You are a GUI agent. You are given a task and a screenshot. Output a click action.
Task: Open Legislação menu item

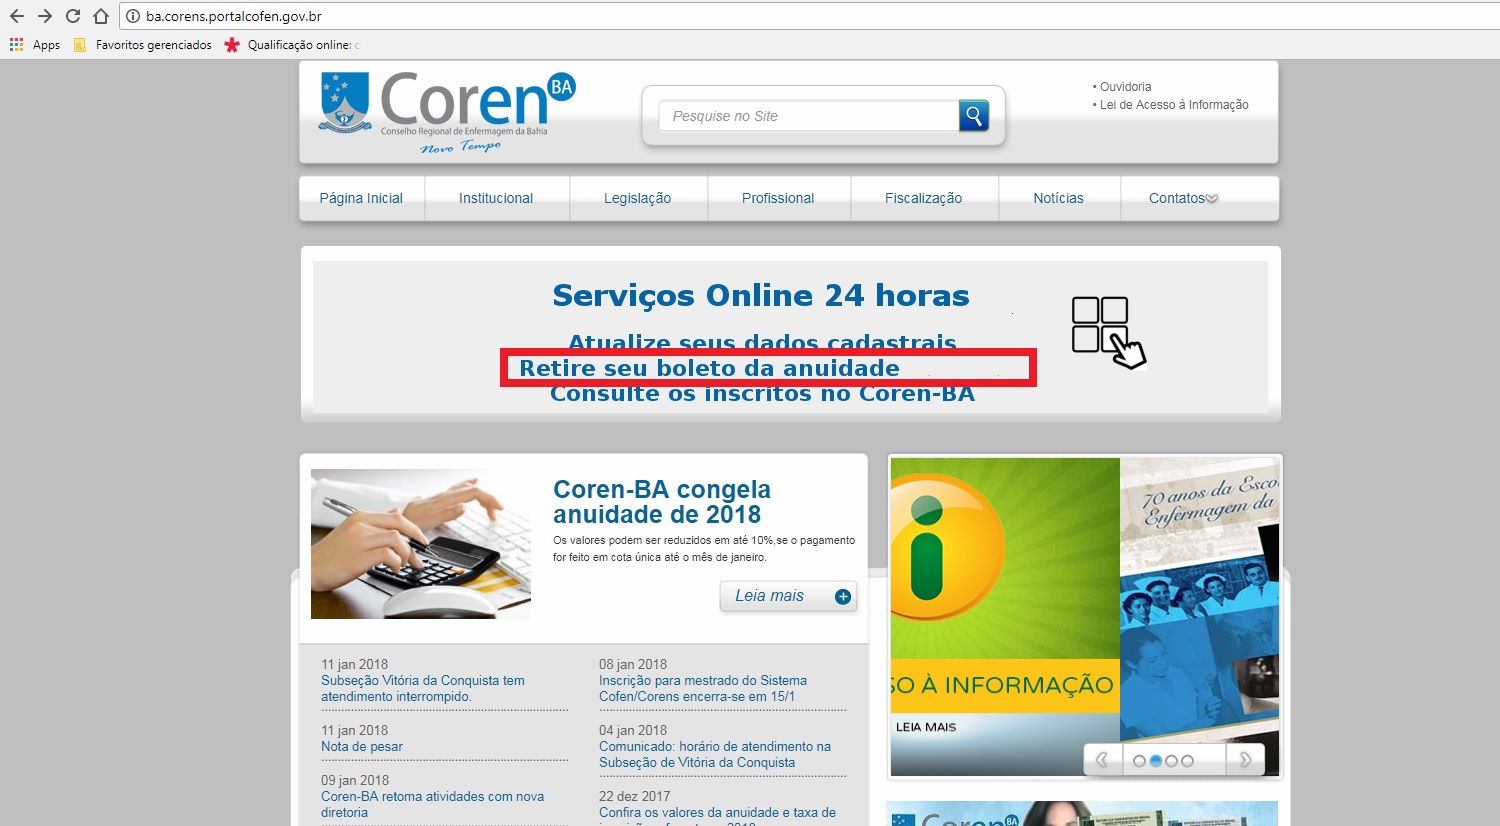click(637, 198)
